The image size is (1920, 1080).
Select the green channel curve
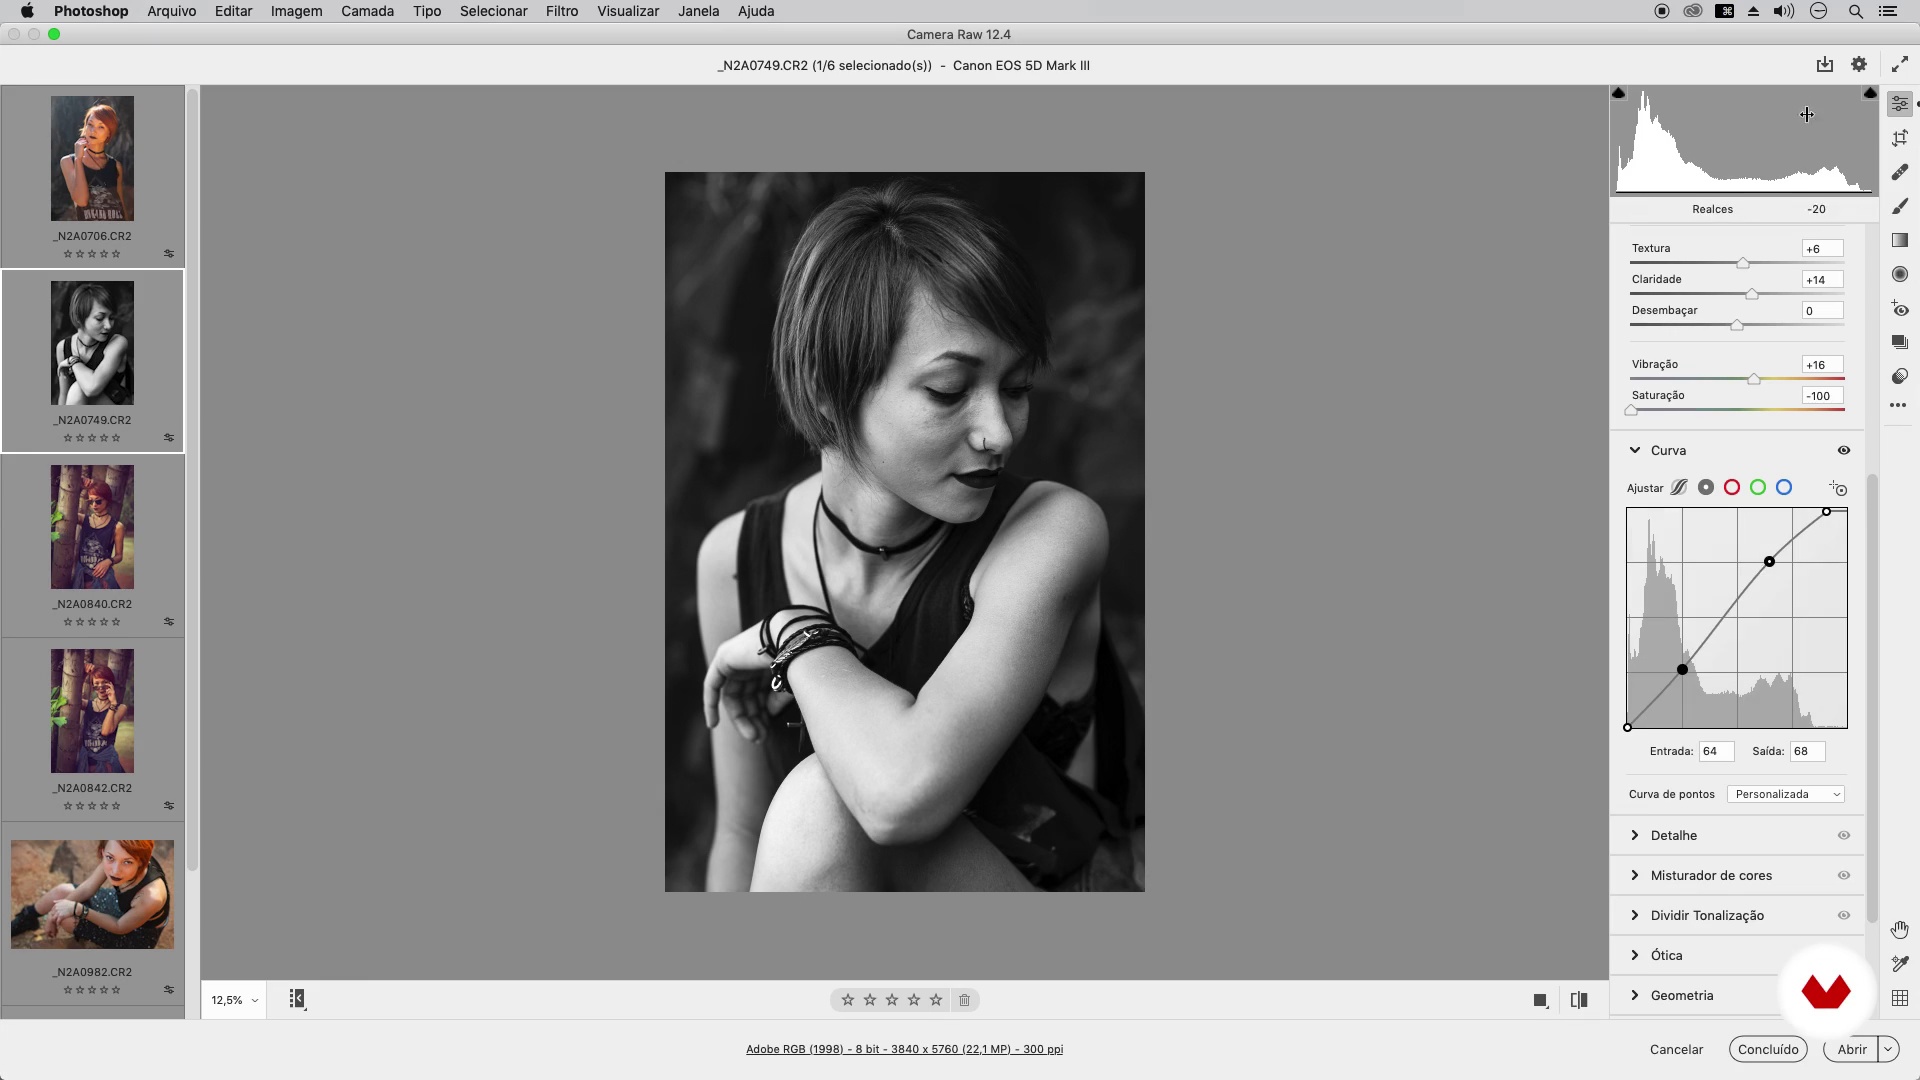pyautogui.click(x=1758, y=488)
